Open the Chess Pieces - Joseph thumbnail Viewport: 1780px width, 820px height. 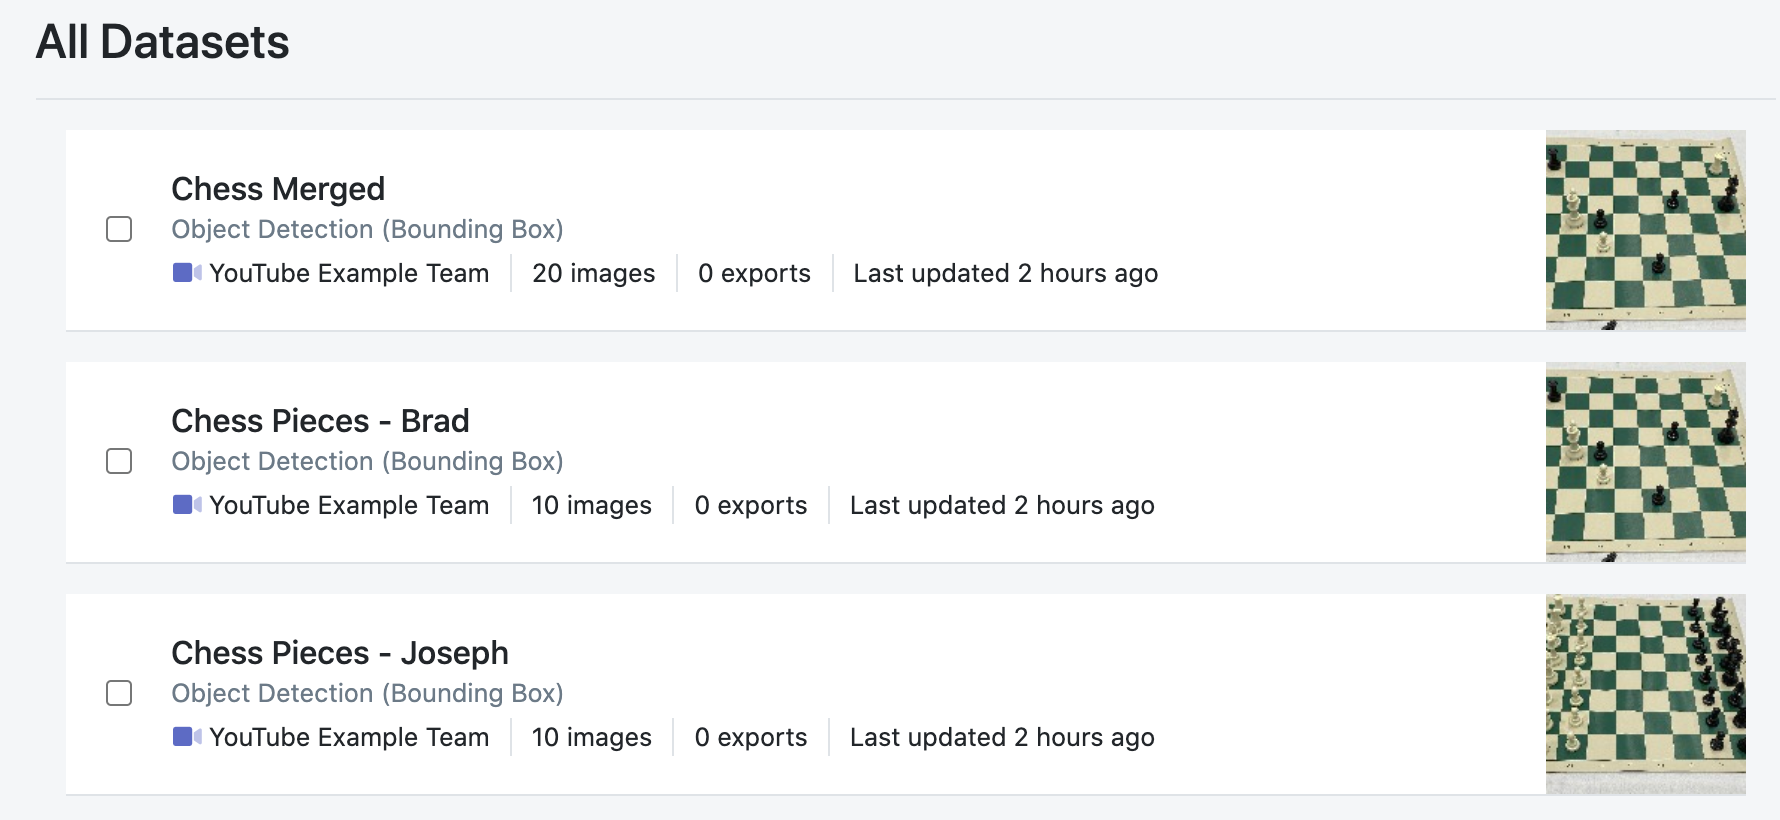[1645, 694]
